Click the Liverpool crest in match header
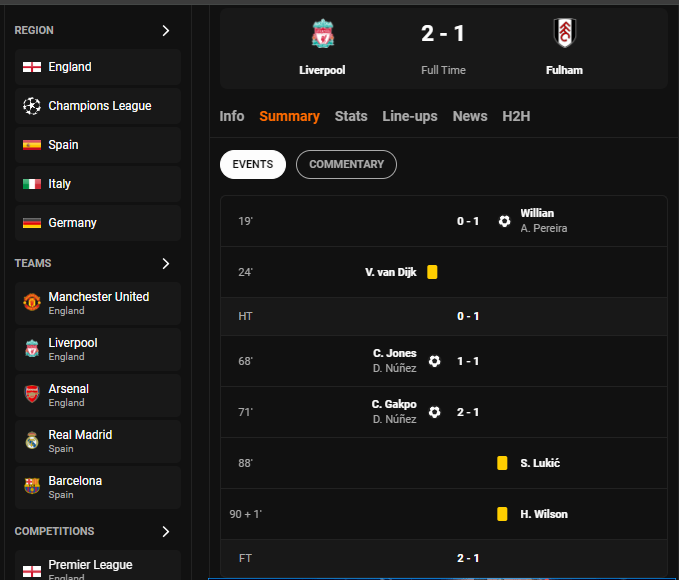 pos(322,34)
